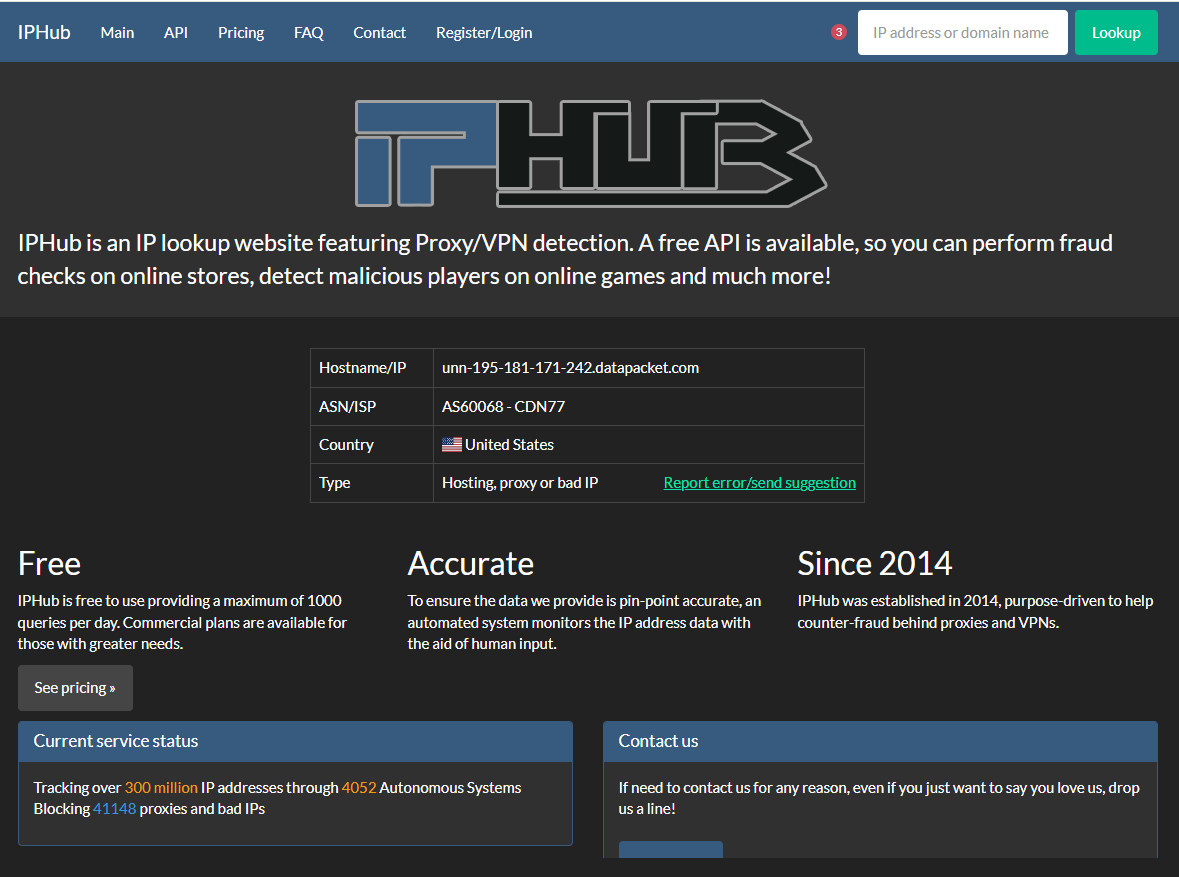Viewport: 1179px width, 877px height.
Task: Click the IPHub logo image
Action: tap(590, 155)
